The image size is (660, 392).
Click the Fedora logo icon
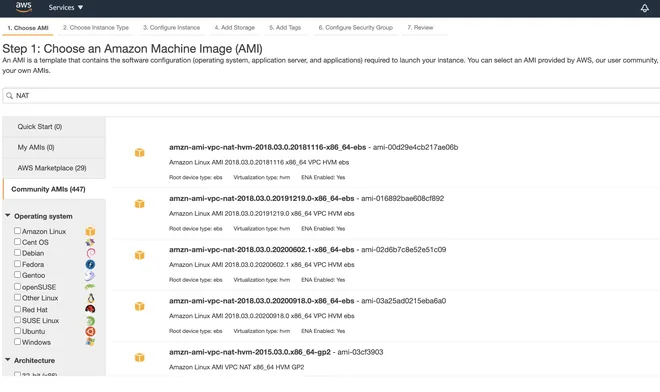pos(90,264)
